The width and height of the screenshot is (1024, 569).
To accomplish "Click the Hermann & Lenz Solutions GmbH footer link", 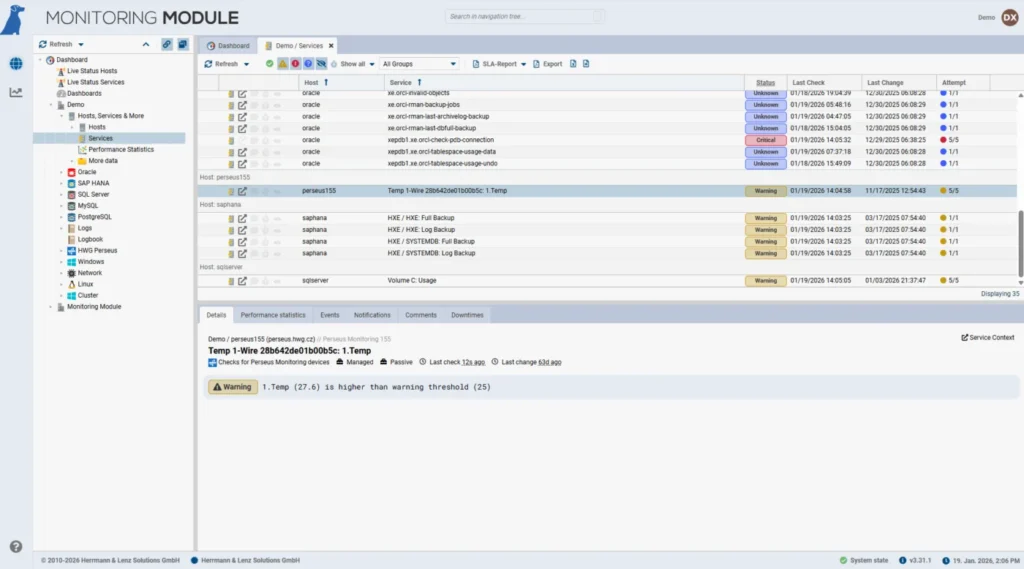I will [250, 561].
